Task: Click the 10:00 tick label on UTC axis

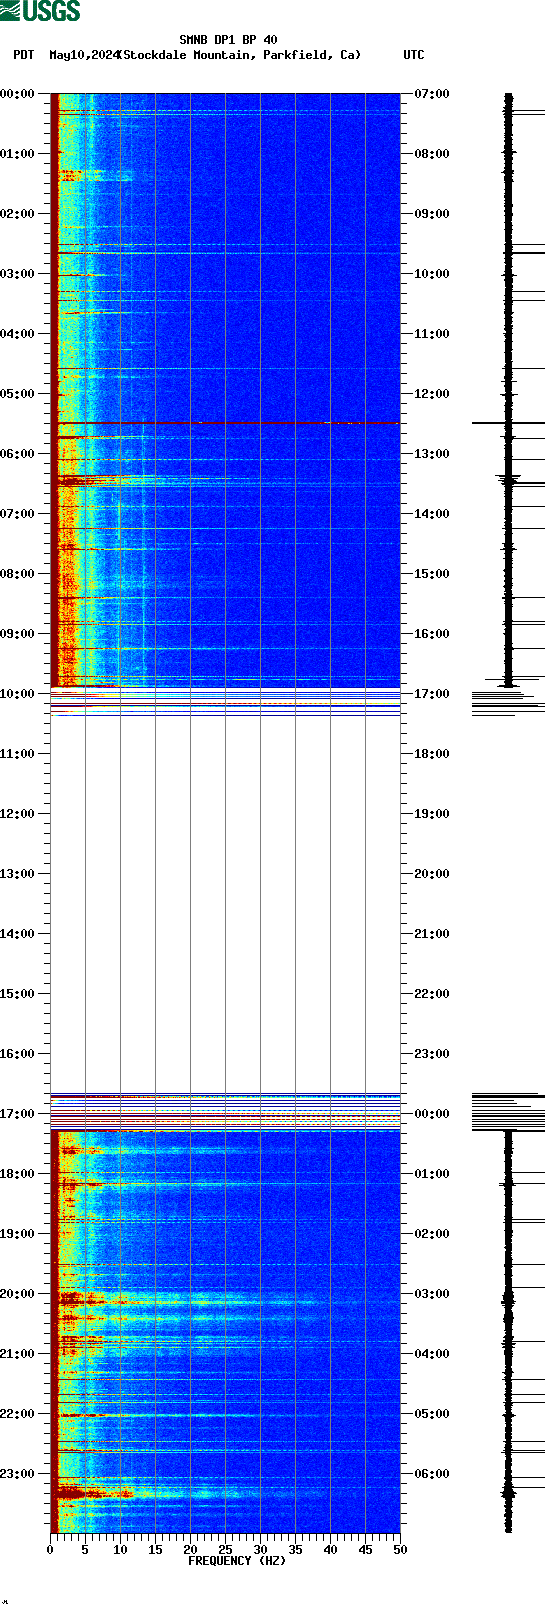Action: 432,274
